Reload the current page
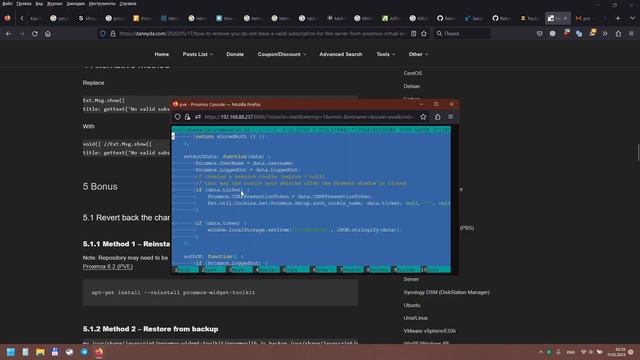640x360 pixels. (x=35, y=34)
